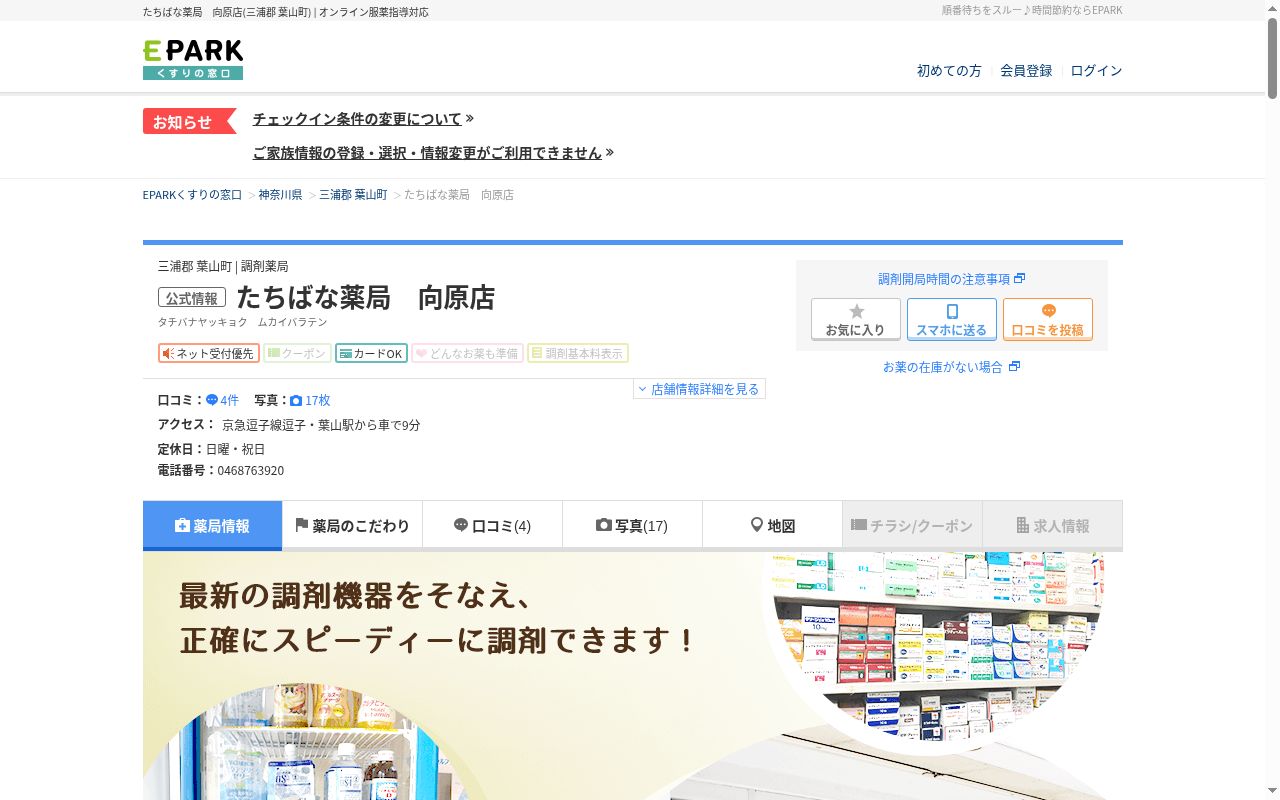Open the 口コミ(4) tab
The width and height of the screenshot is (1280, 800).
coord(493,525)
